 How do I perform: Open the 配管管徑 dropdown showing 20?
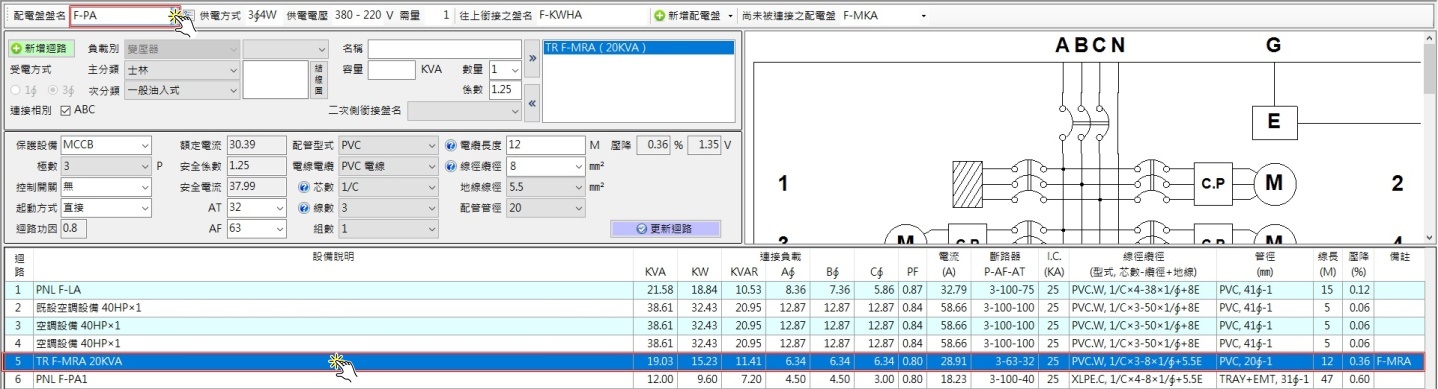coord(545,208)
